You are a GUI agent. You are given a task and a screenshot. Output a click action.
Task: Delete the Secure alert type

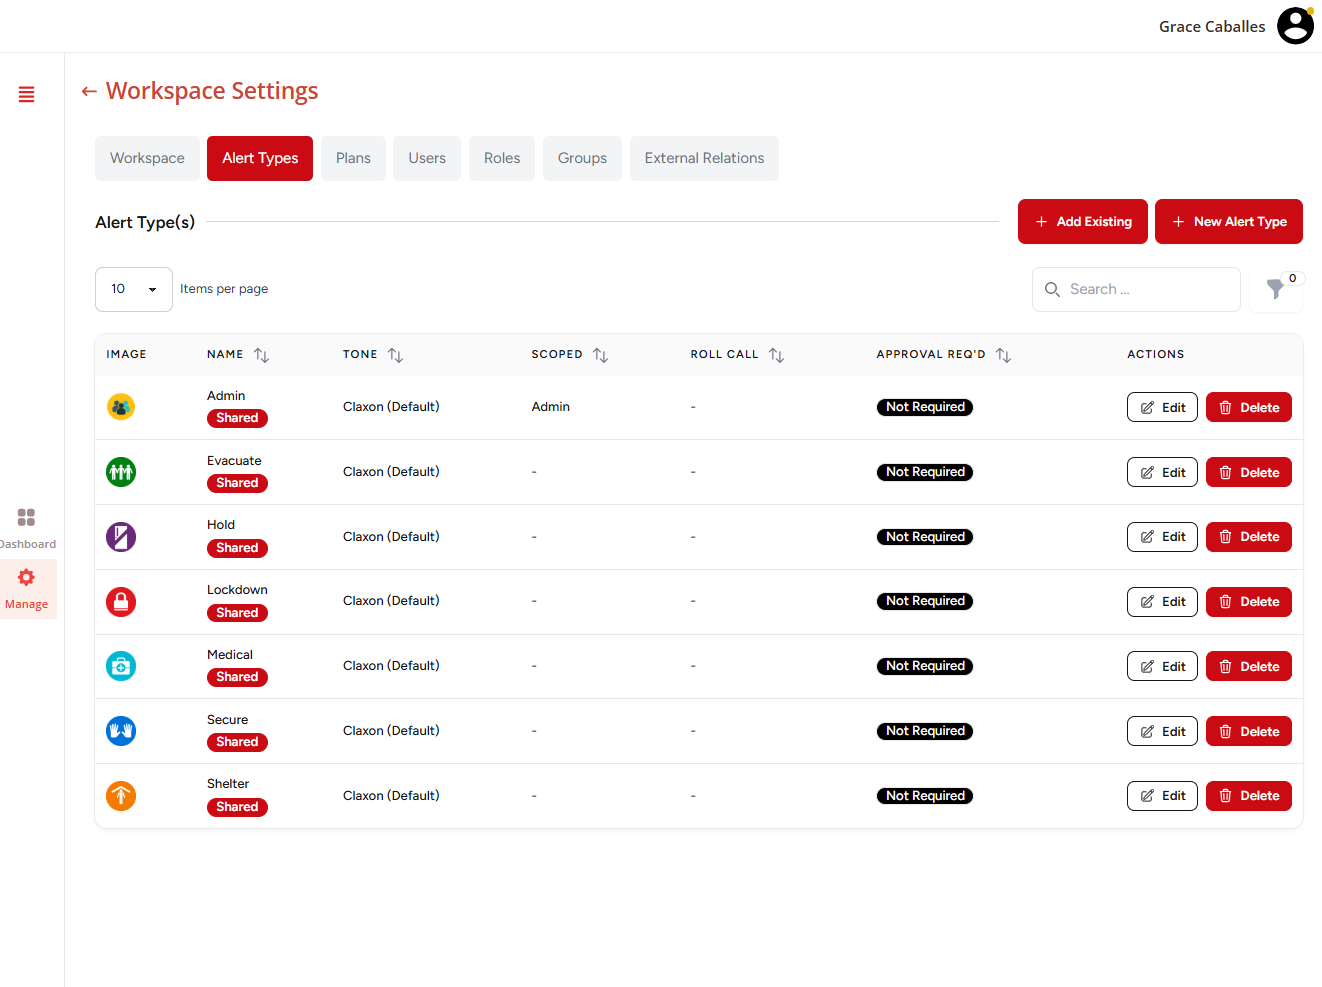[1249, 731]
